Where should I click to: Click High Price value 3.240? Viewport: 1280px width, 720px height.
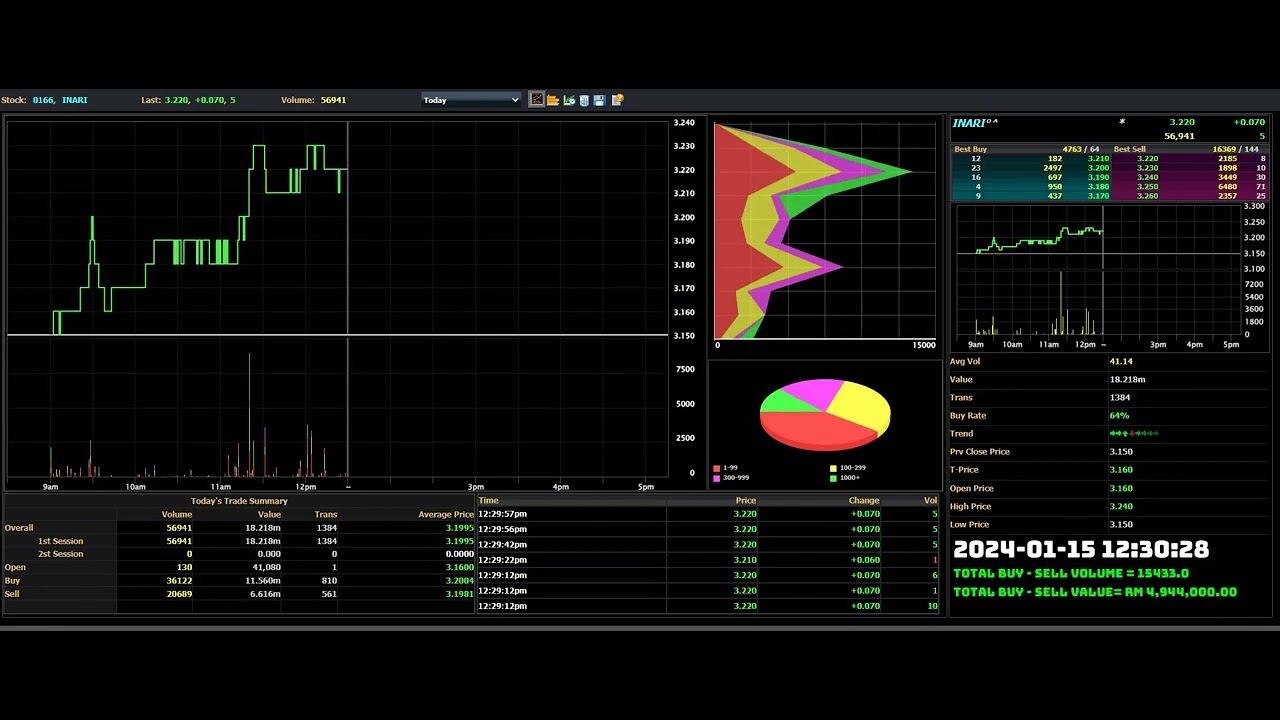(x=1121, y=506)
